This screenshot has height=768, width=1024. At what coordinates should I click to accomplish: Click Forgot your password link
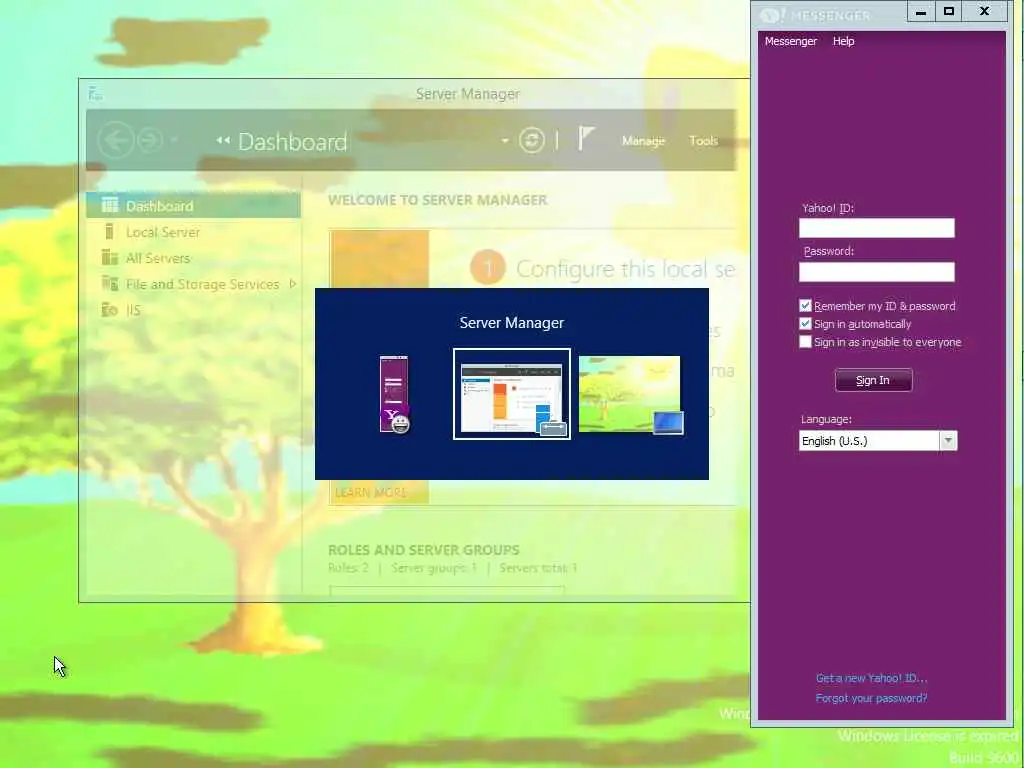(871, 698)
